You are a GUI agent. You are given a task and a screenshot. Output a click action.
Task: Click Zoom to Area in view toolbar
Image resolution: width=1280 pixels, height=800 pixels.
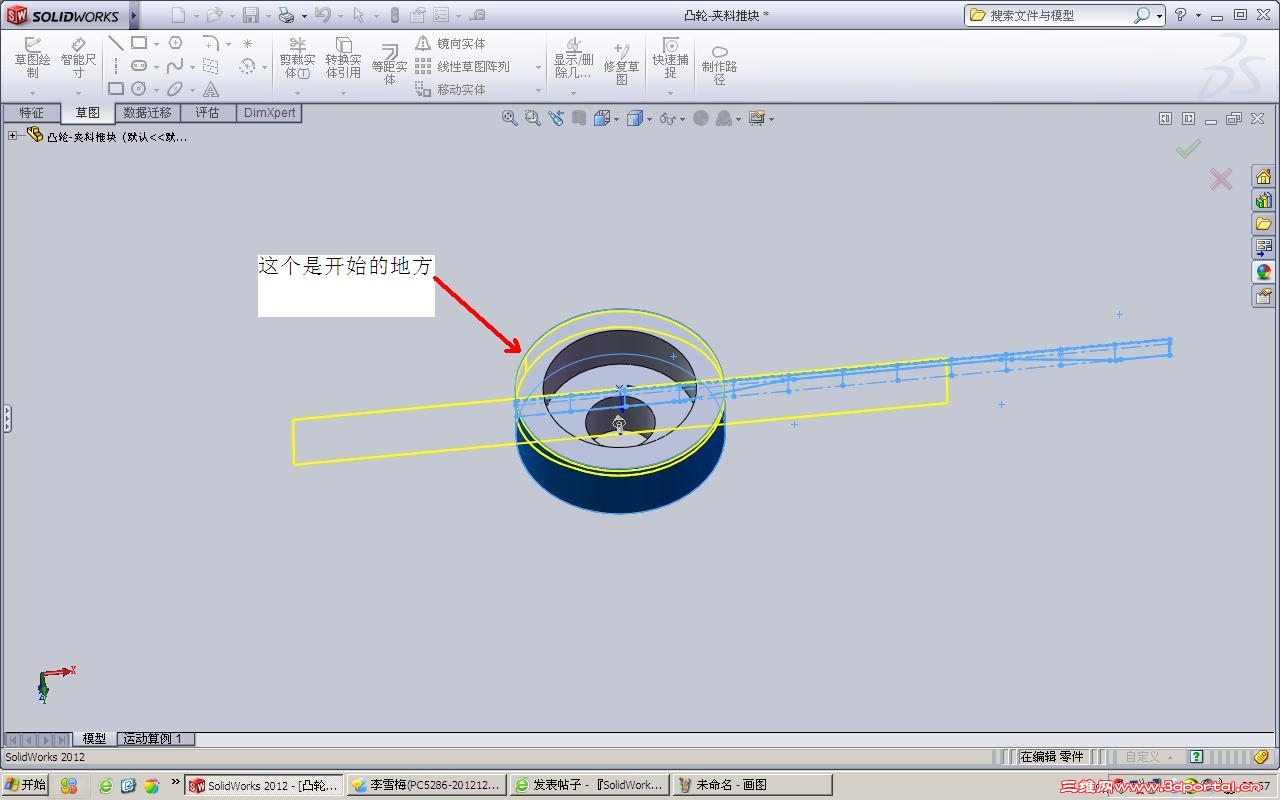tap(532, 118)
